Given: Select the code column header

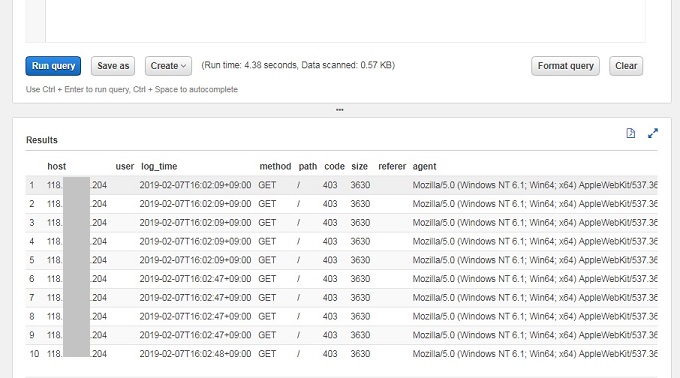Looking at the screenshot, I should point(334,166).
